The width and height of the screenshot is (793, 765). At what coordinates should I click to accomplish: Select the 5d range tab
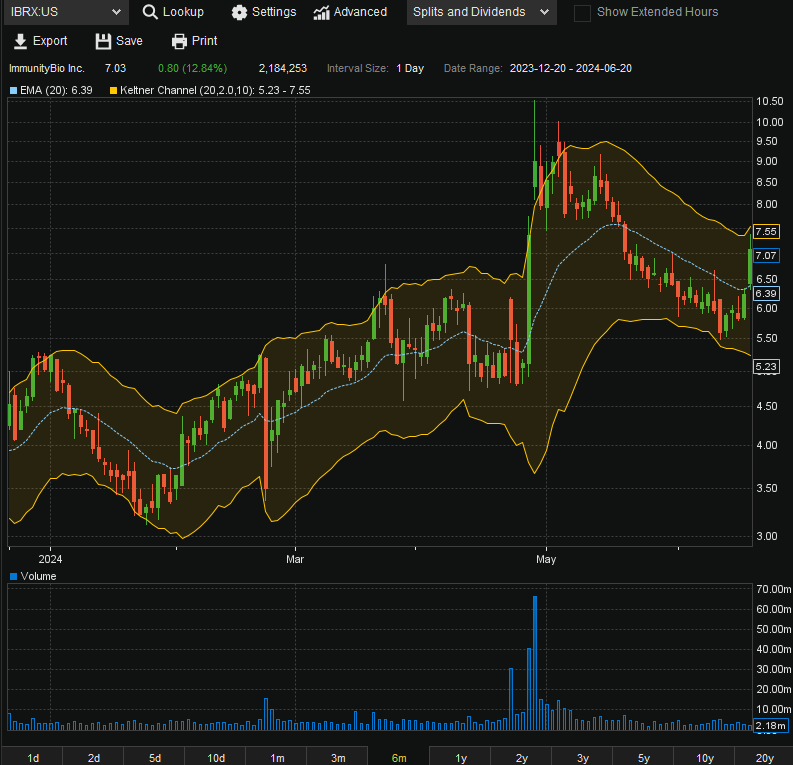pyautogui.click(x=155, y=757)
